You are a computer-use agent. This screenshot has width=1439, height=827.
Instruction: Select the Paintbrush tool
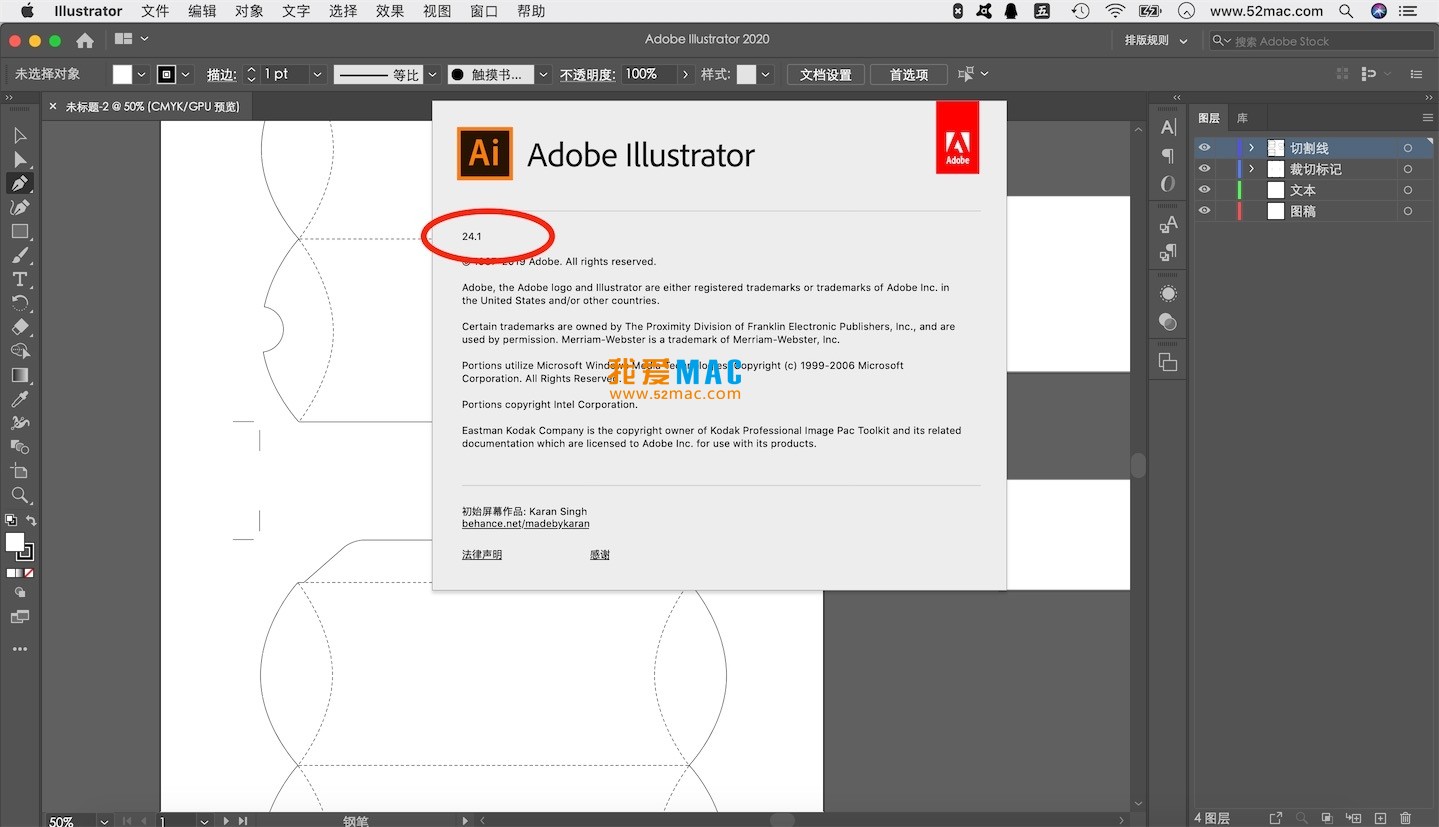click(x=18, y=255)
